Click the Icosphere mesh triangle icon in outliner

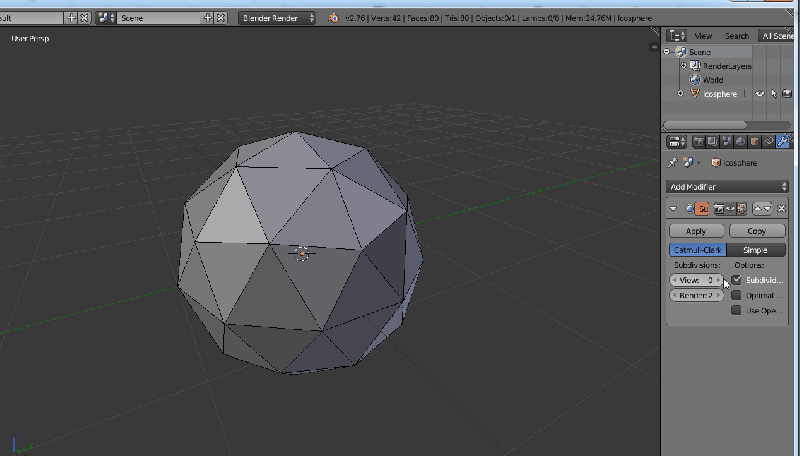[x=695, y=94]
